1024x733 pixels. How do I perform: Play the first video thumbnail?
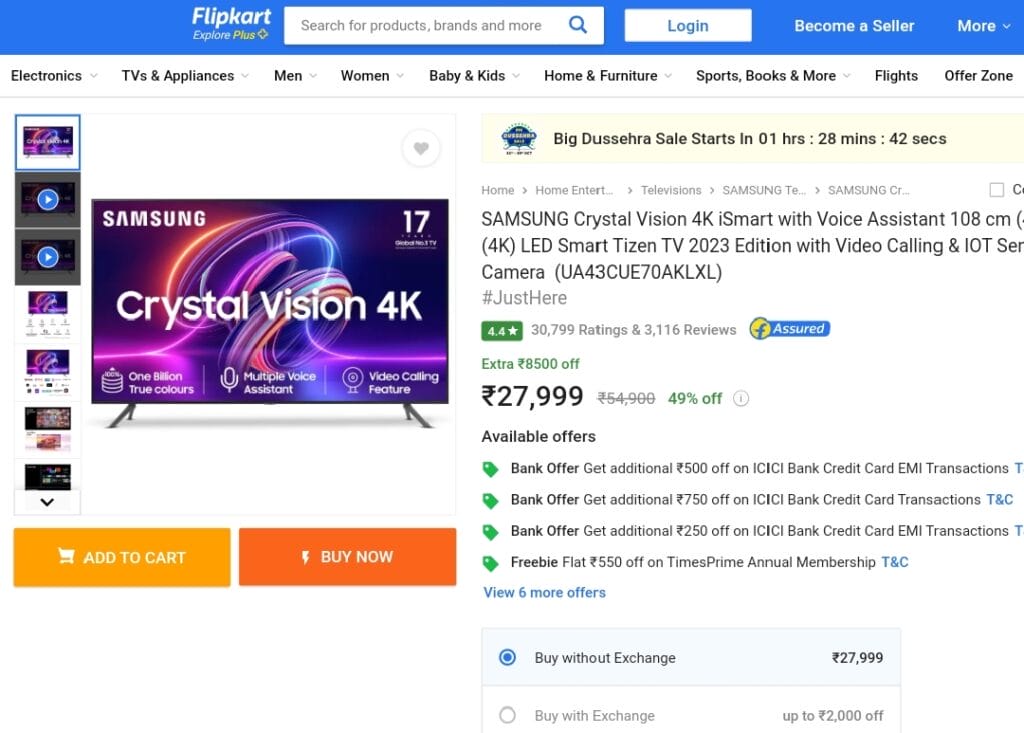point(47,199)
